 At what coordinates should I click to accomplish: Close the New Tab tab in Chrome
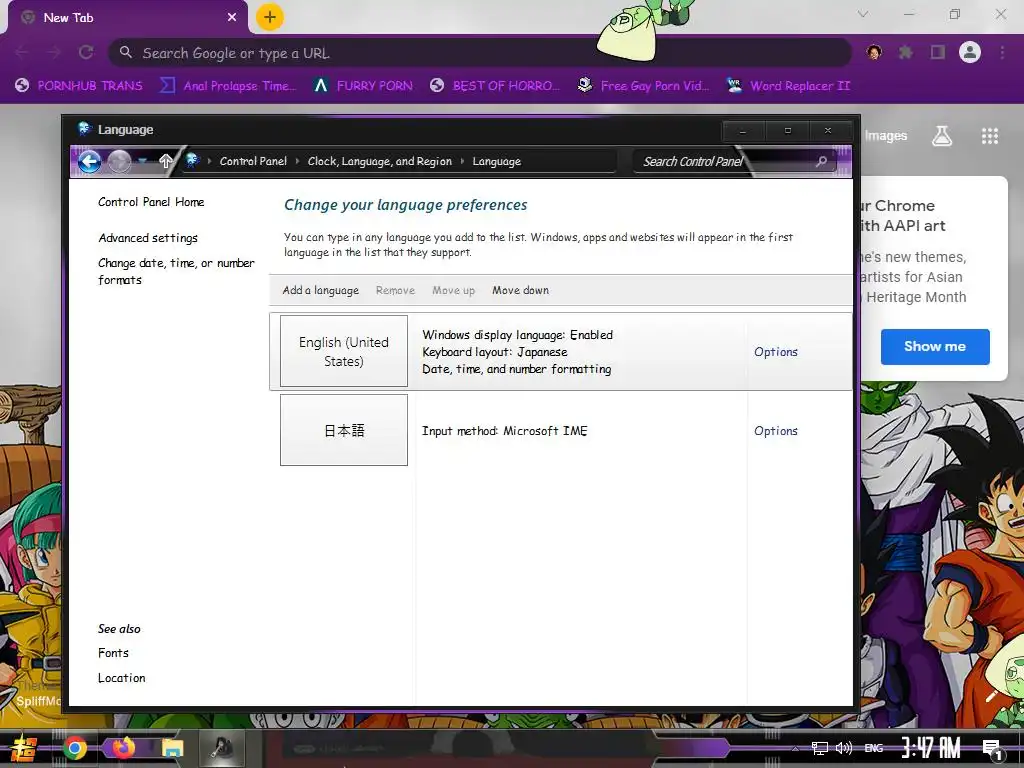tap(232, 18)
